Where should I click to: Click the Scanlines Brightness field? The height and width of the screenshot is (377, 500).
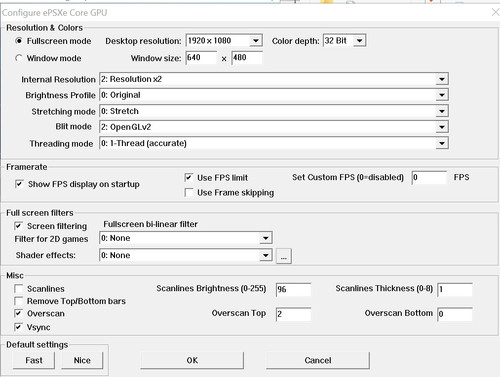(x=293, y=289)
